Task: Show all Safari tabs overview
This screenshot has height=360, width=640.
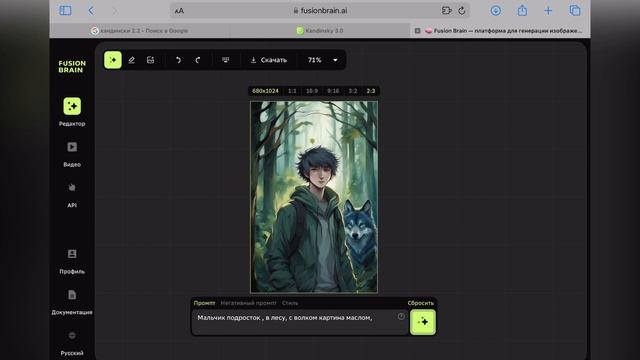Action: [x=575, y=11]
